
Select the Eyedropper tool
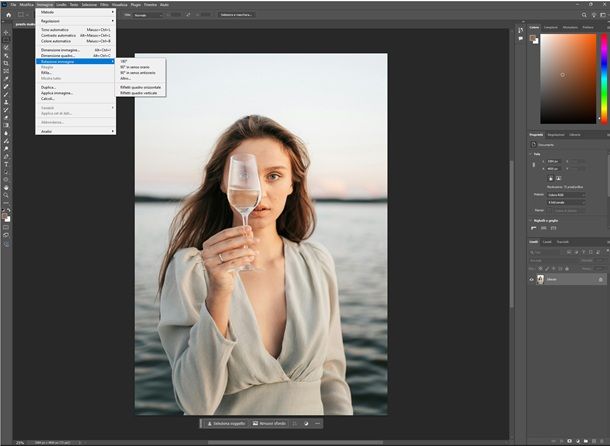point(6,79)
